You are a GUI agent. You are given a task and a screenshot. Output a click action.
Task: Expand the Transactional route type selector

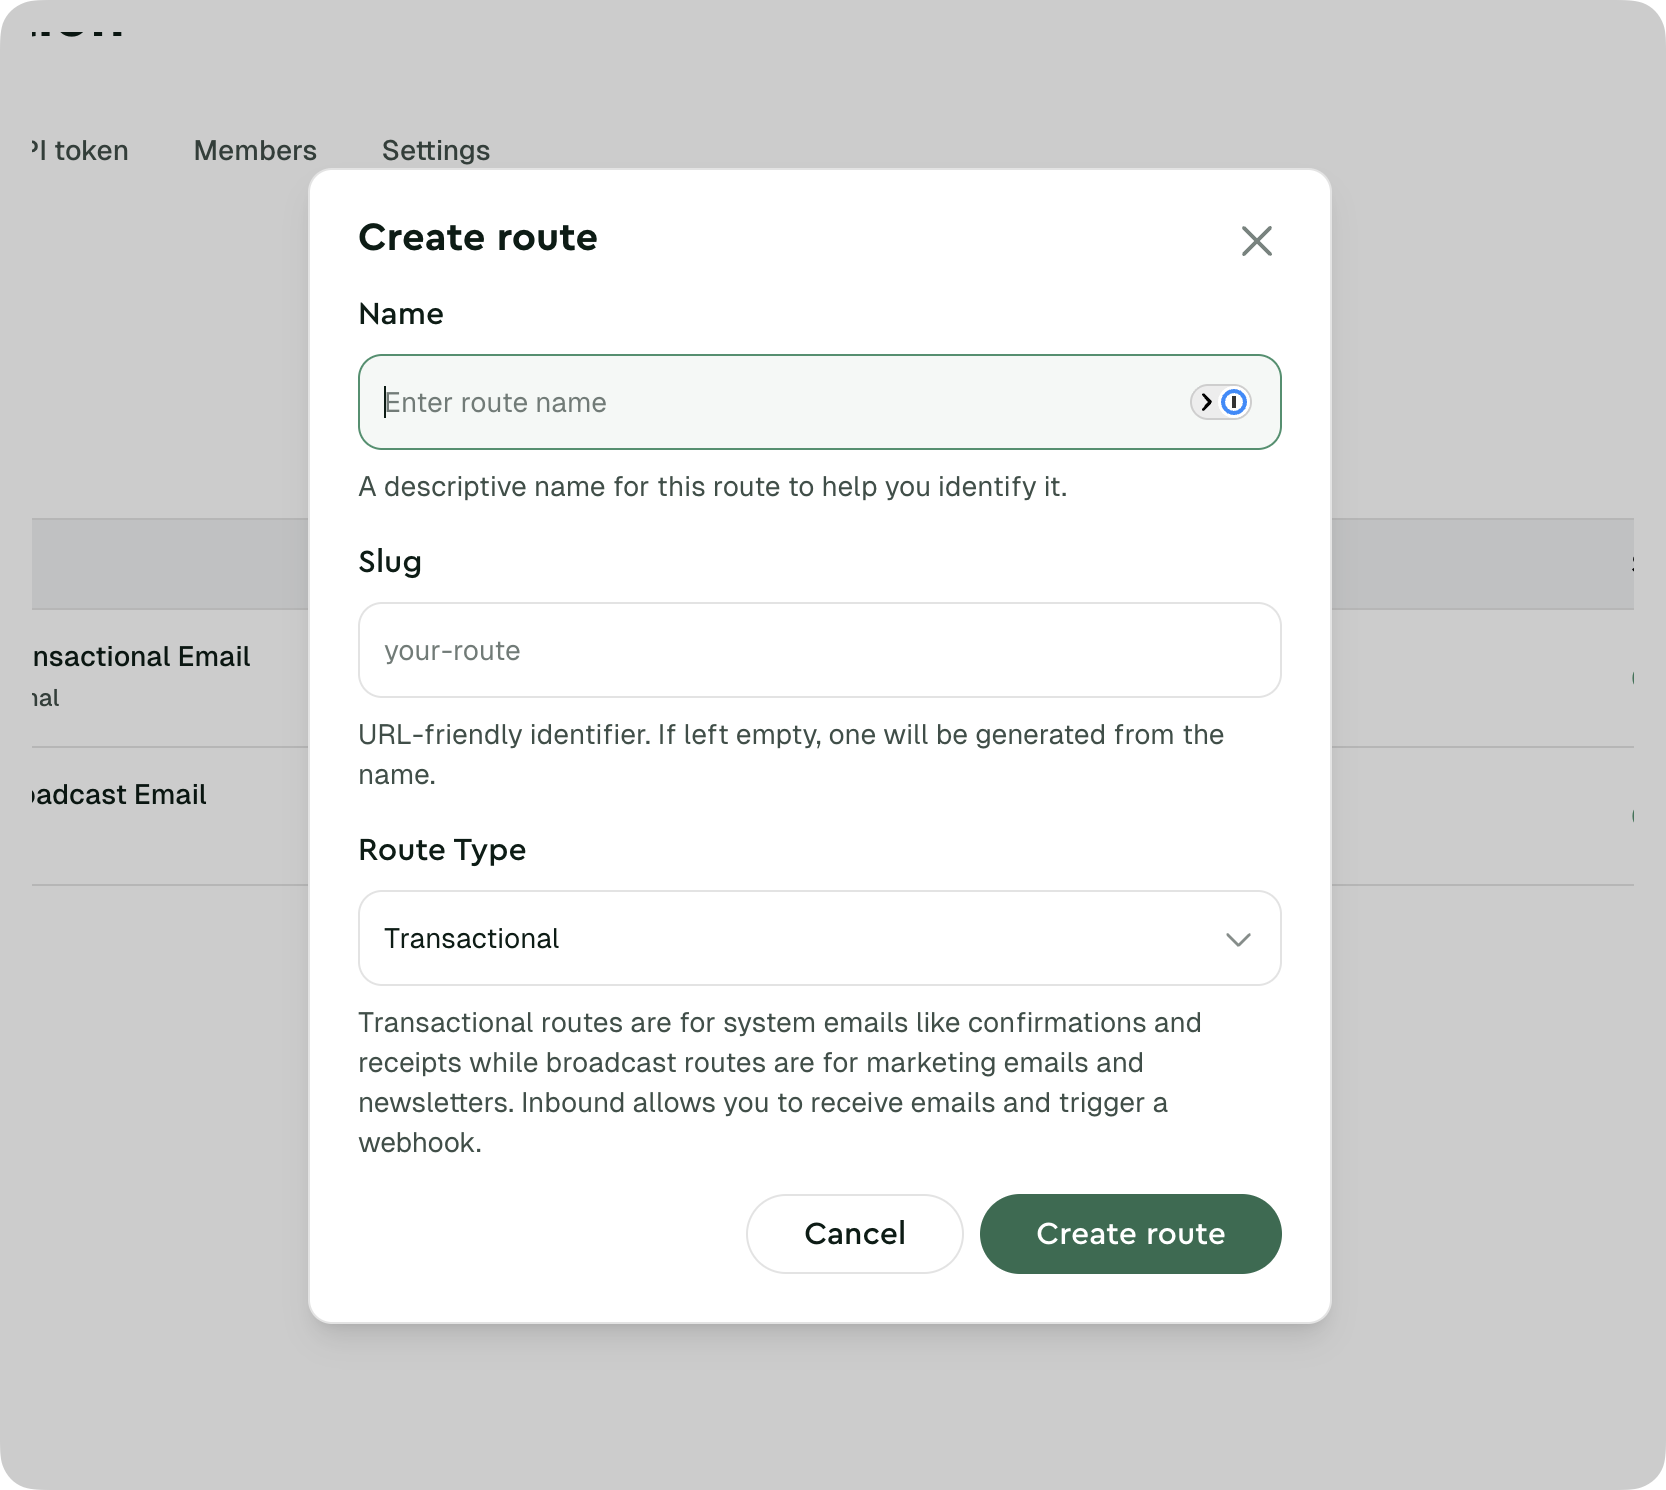pyautogui.click(x=819, y=938)
